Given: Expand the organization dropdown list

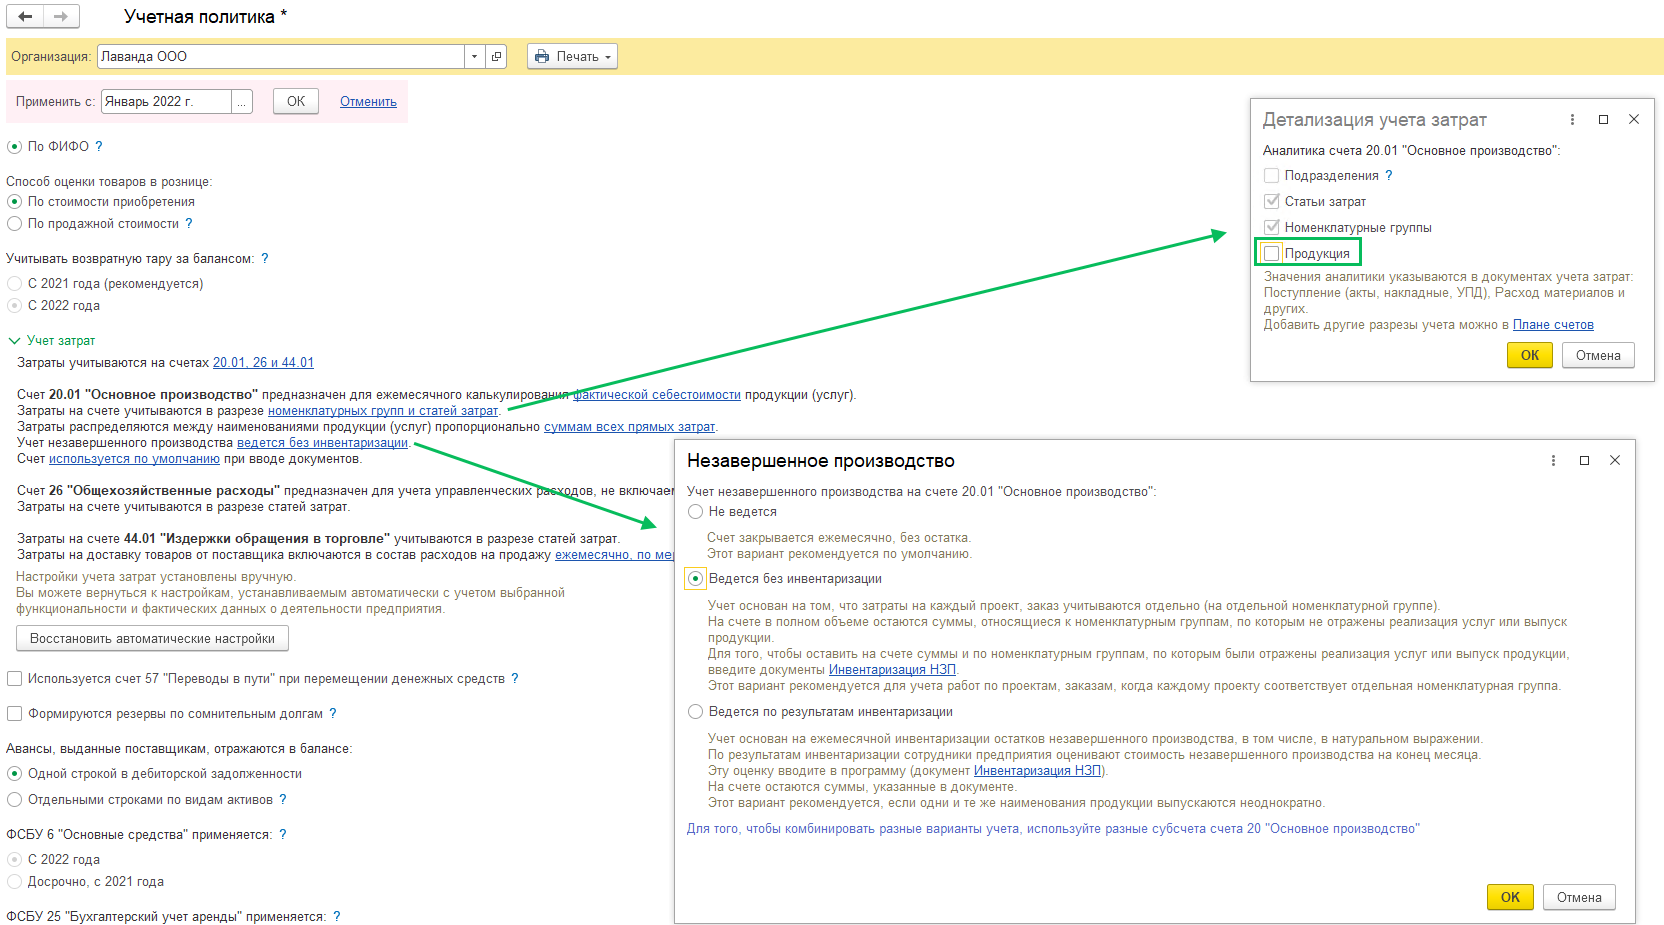Looking at the screenshot, I should coord(475,56).
